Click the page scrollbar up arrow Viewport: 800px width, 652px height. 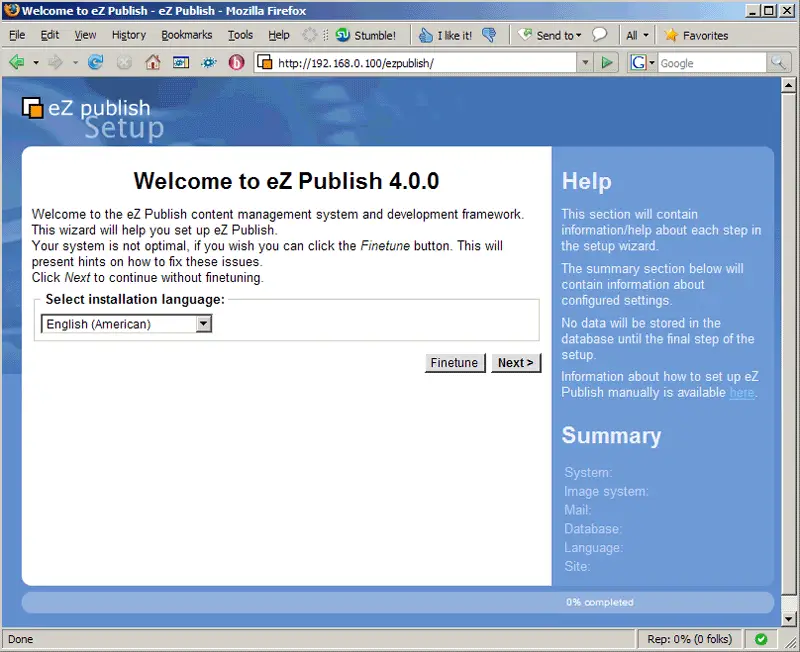coord(788,85)
